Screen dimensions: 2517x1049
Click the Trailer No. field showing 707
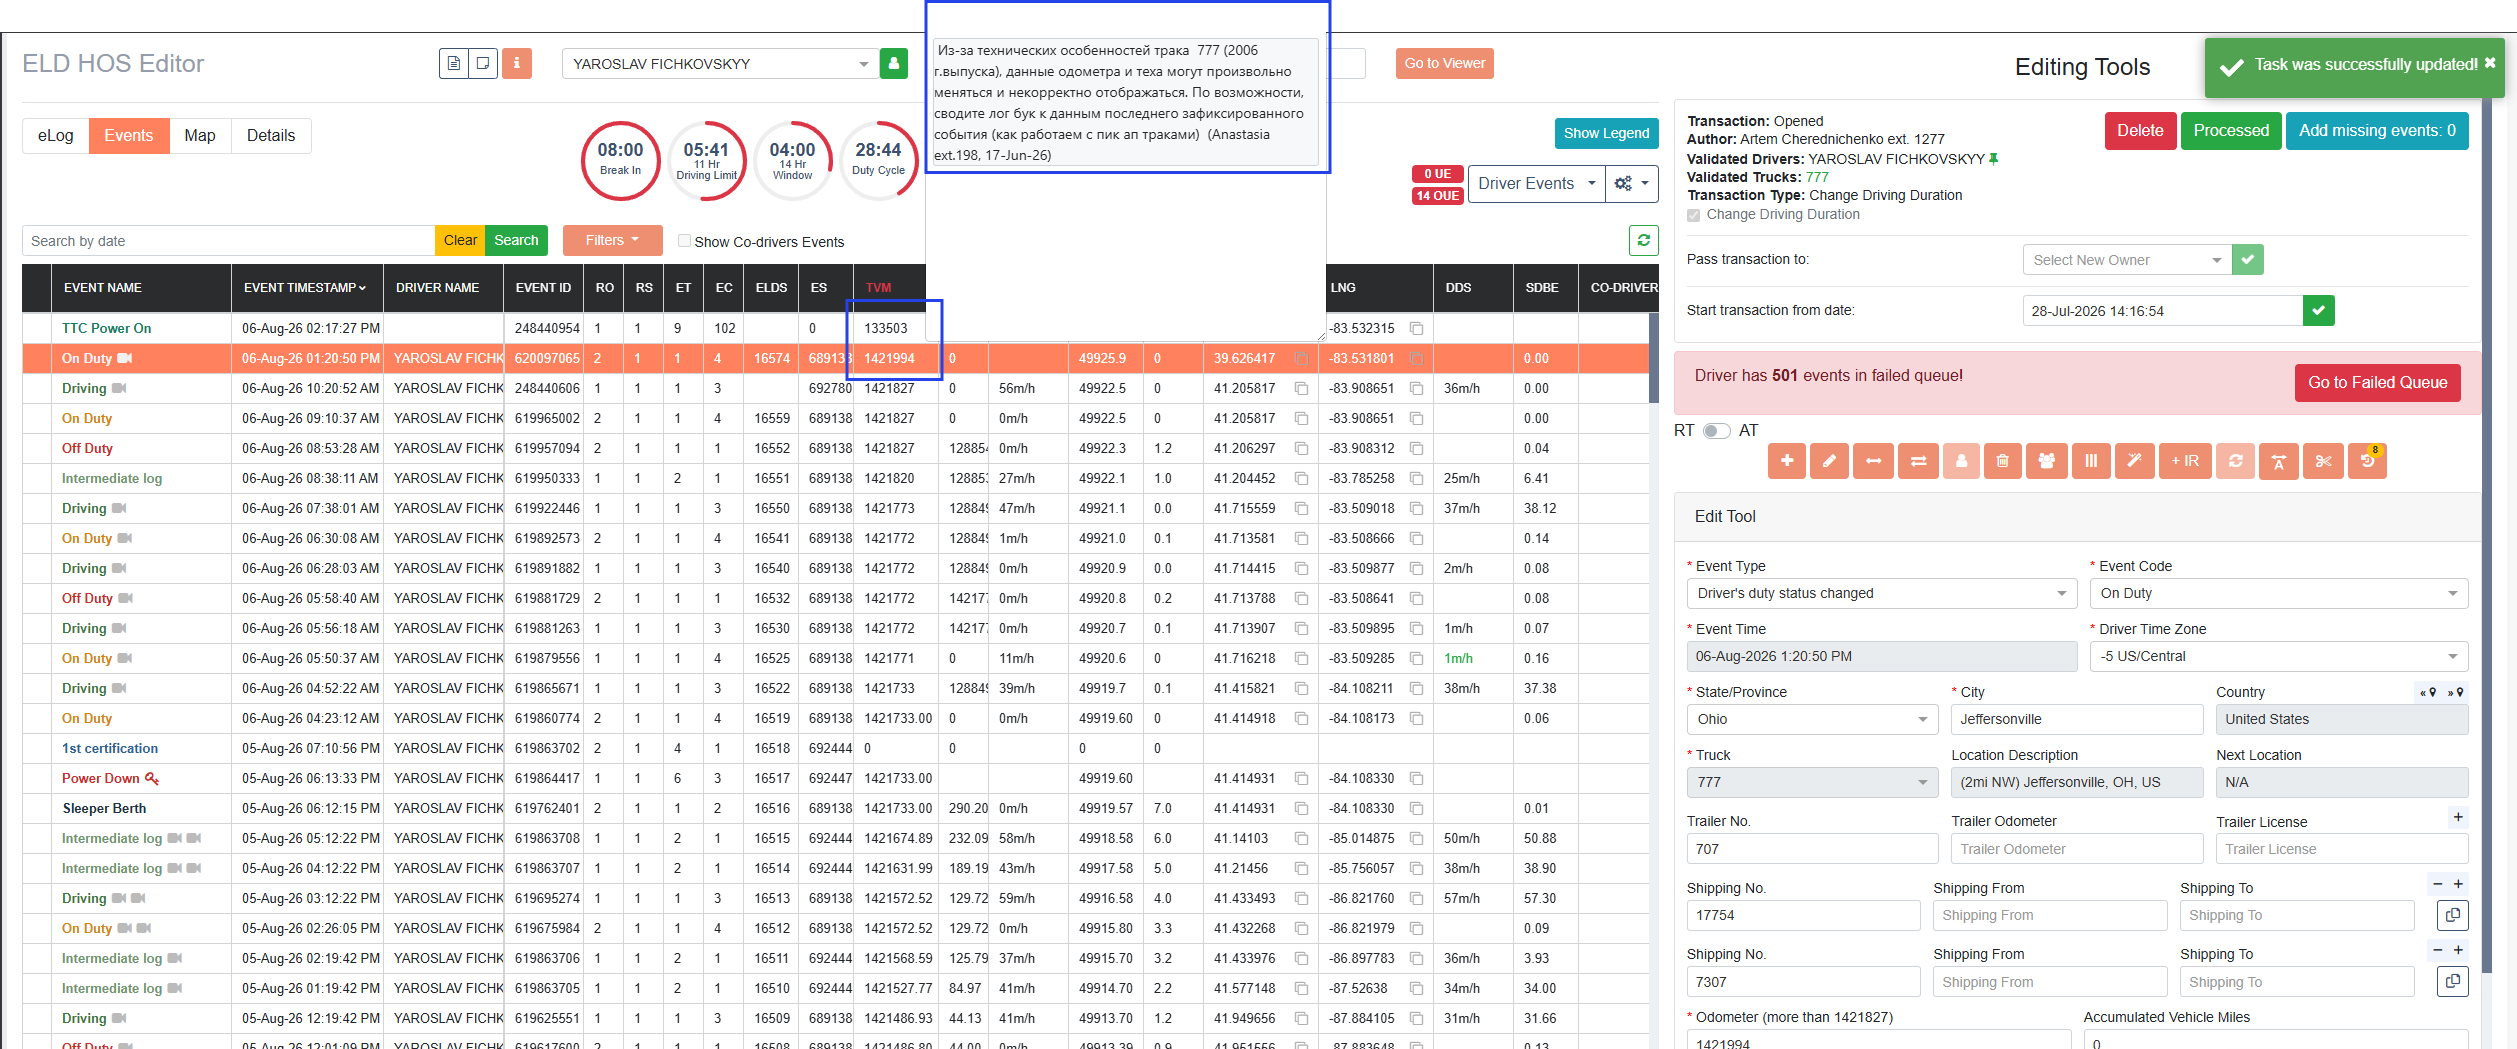pos(1812,849)
